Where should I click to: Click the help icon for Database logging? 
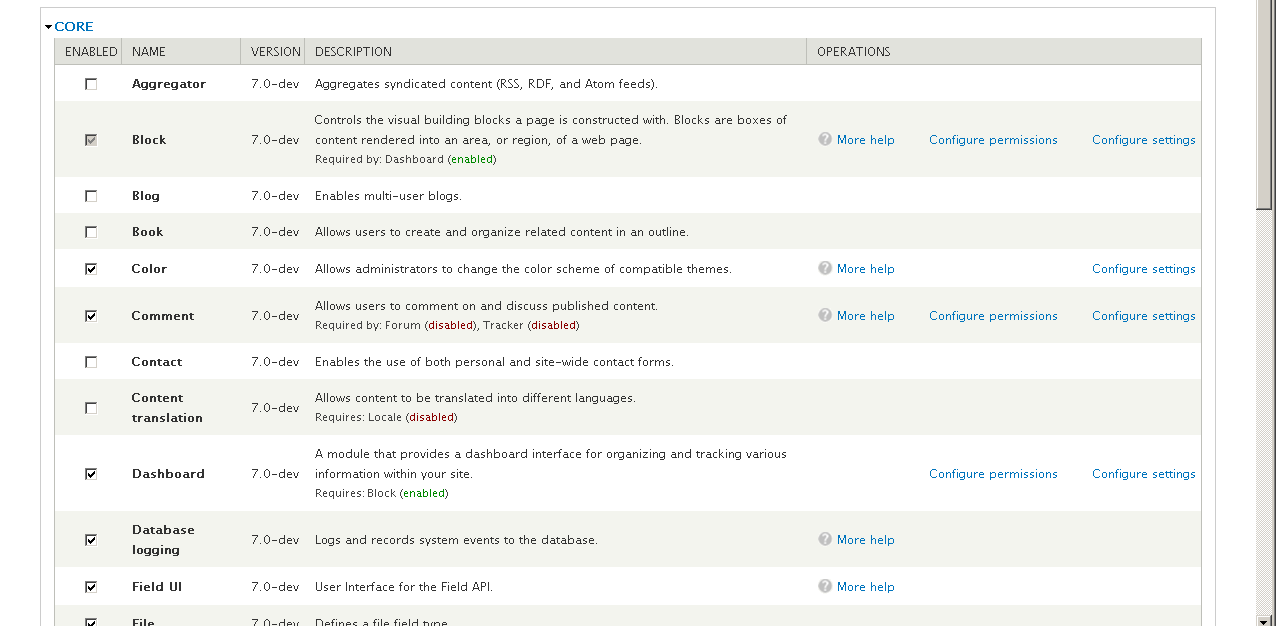[825, 539]
